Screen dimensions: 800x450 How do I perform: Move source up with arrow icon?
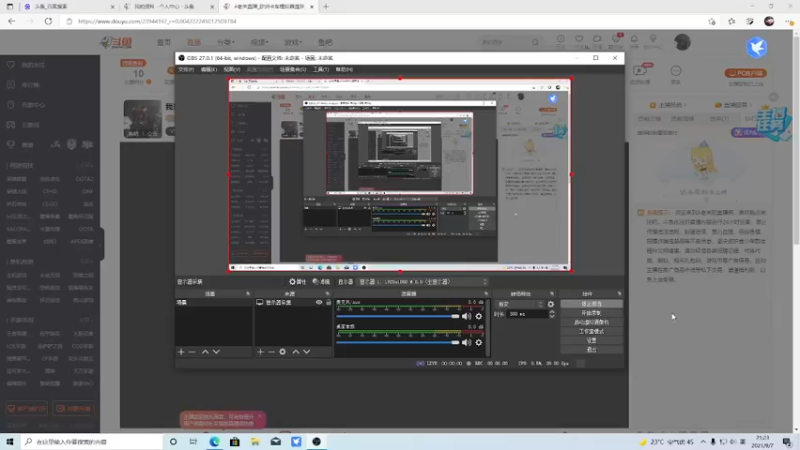[x=295, y=352]
